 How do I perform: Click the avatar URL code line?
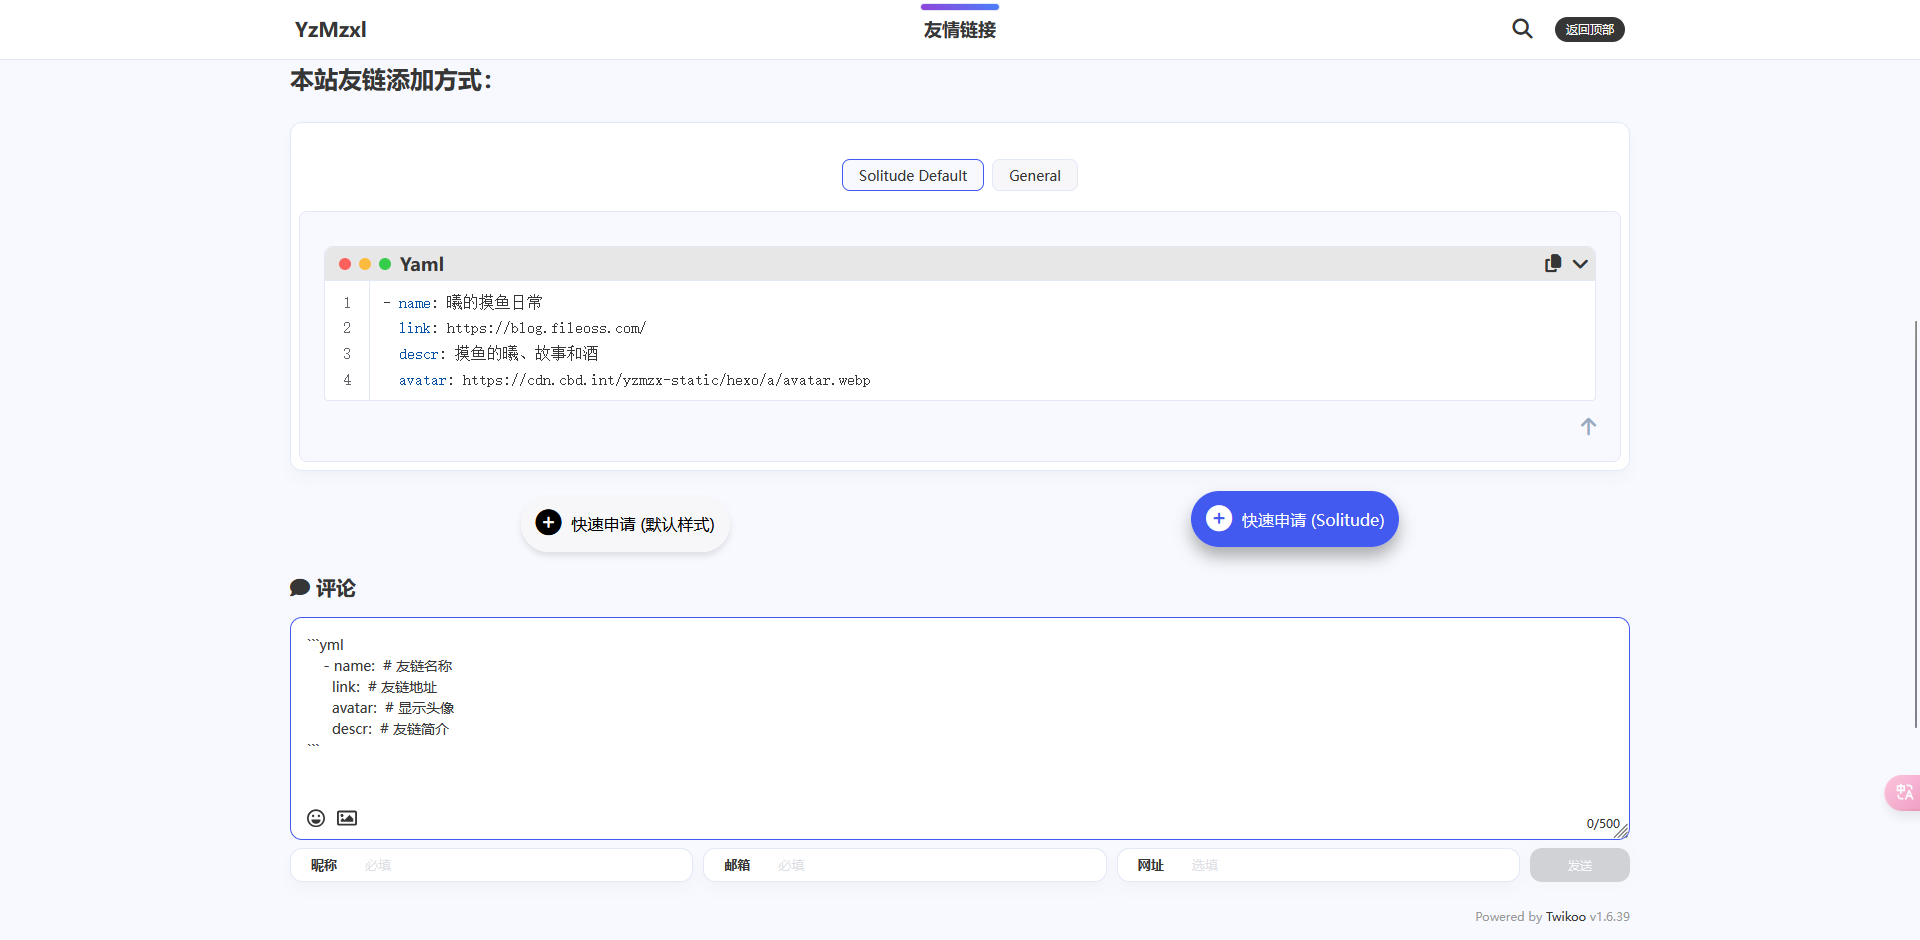tap(634, 380)
